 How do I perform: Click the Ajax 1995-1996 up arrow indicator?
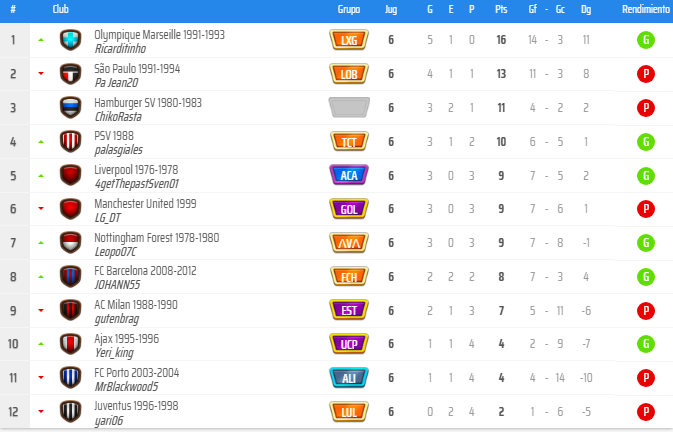tap(41, 343)
